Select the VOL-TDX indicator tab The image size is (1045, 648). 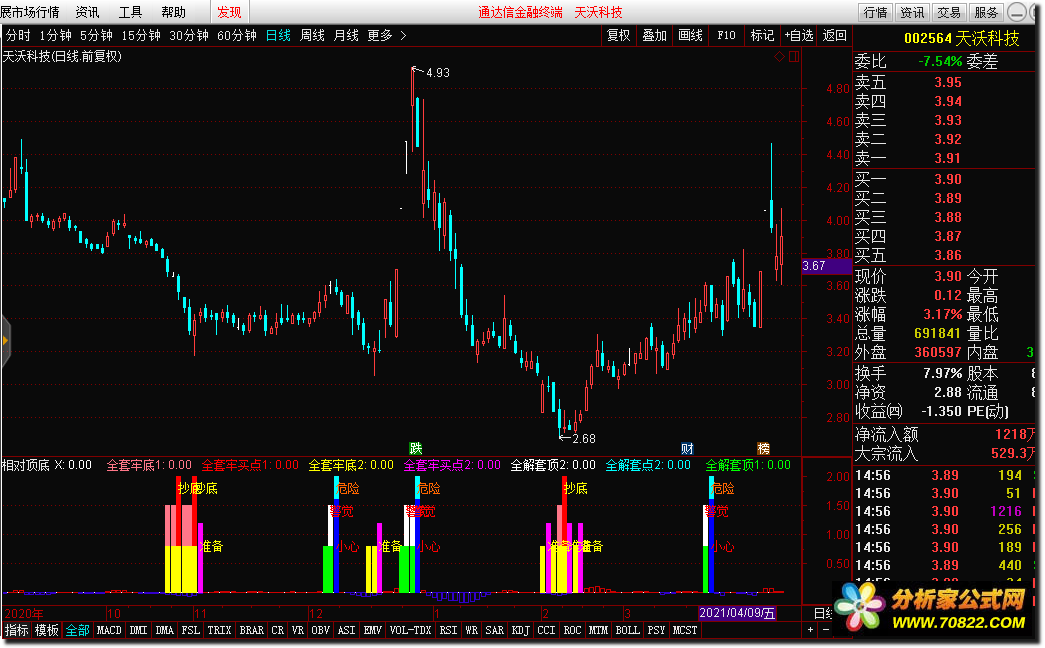tap(411, 630)
